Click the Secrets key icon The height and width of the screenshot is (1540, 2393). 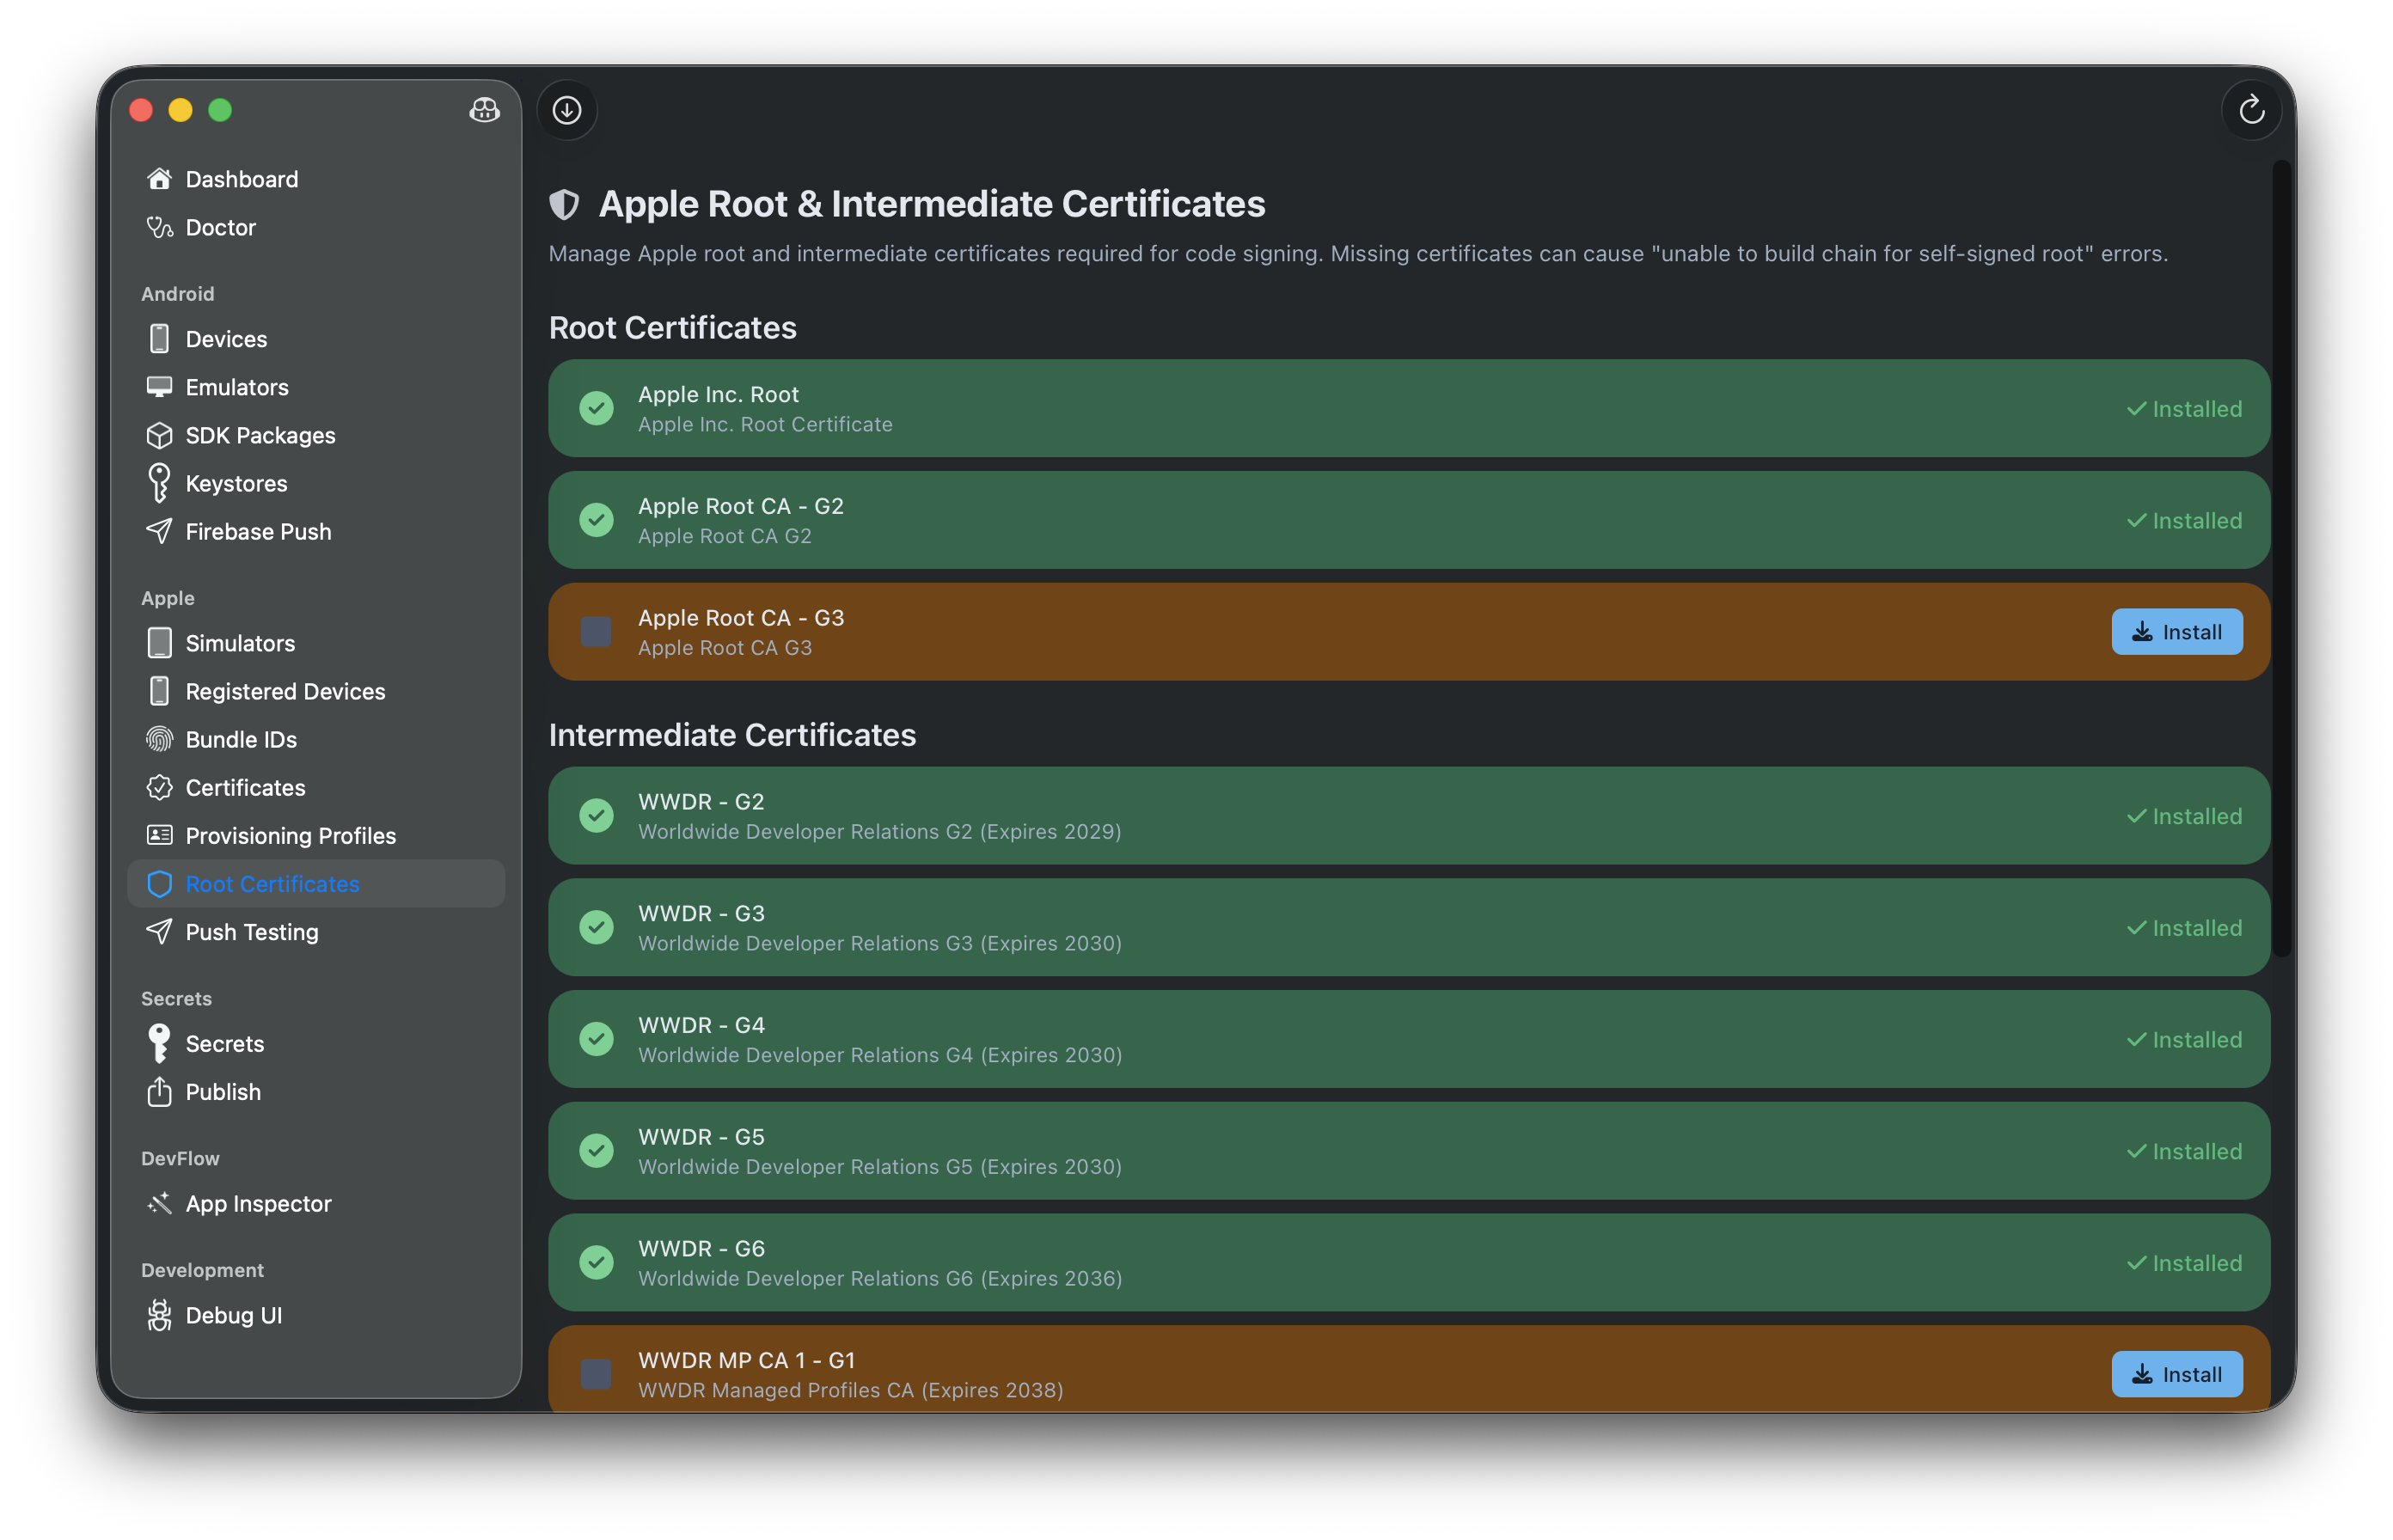pyautogui.click(x=159, y=1043)
